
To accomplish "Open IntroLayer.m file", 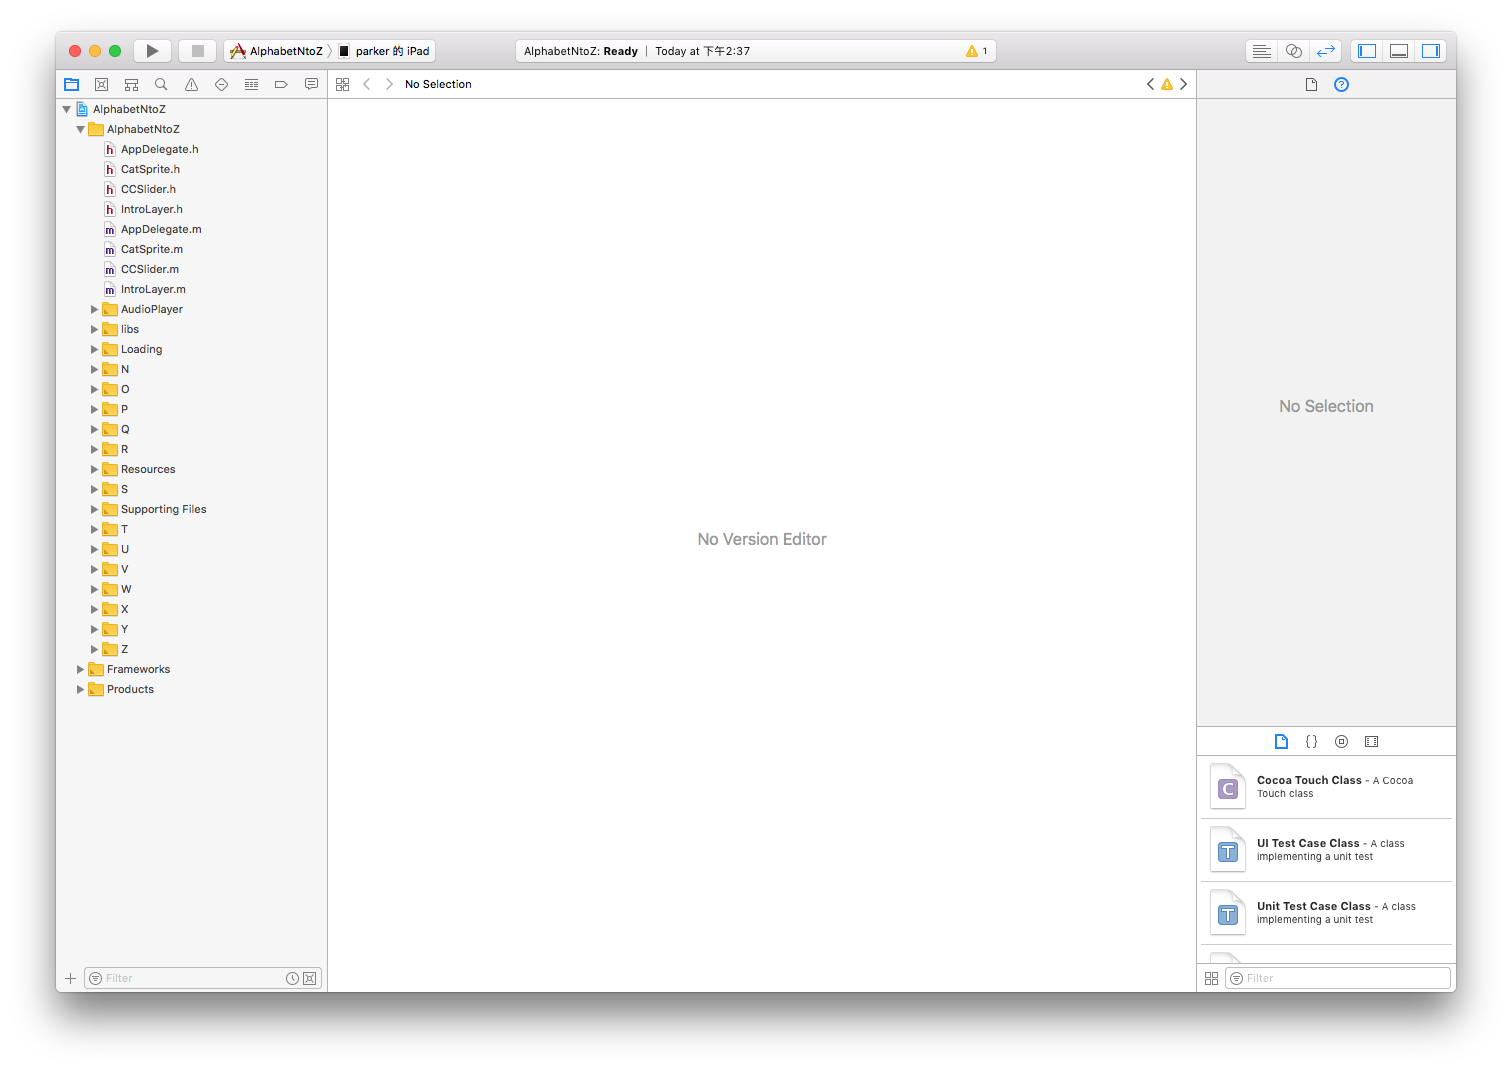I will click(x=153, y=290).
